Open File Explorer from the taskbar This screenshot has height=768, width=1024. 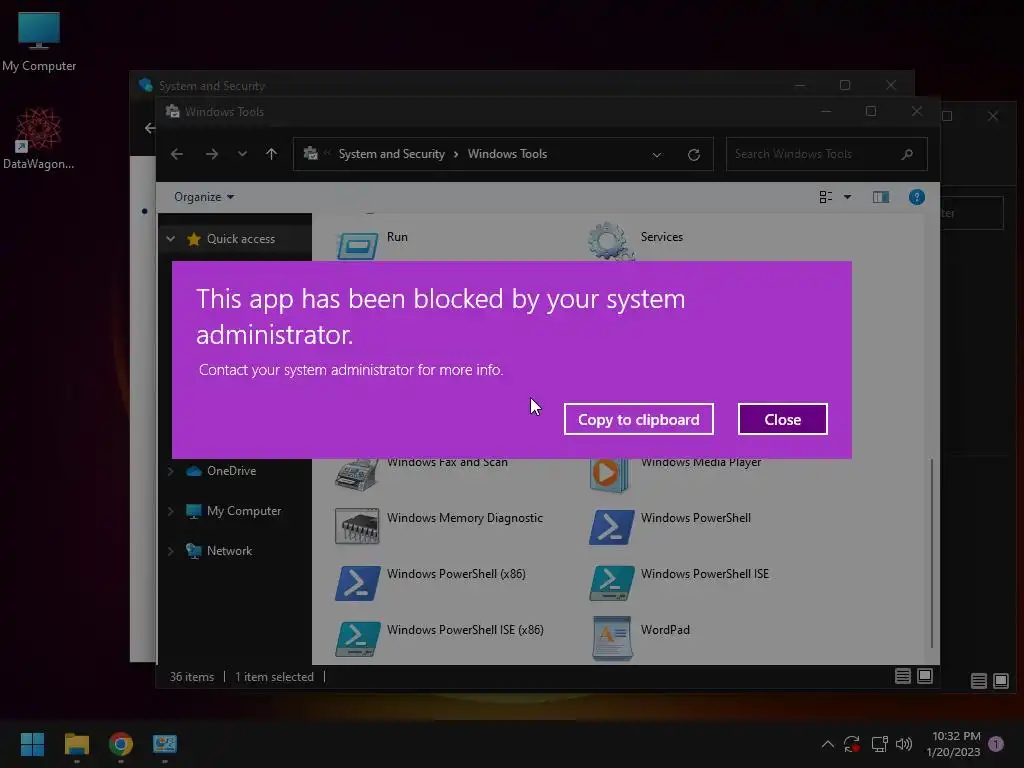click(x=76, y=744)
